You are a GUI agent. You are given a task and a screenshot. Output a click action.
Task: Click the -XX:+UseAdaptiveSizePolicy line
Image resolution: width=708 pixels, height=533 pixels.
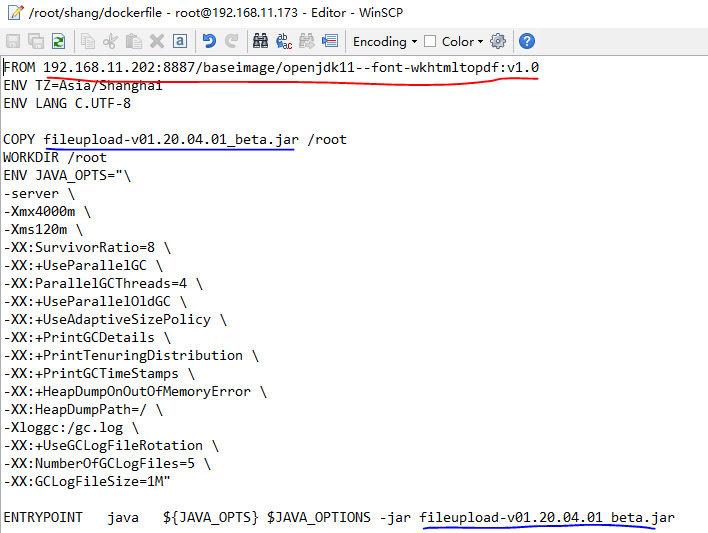pyautogui.click(x=115, y=319)
